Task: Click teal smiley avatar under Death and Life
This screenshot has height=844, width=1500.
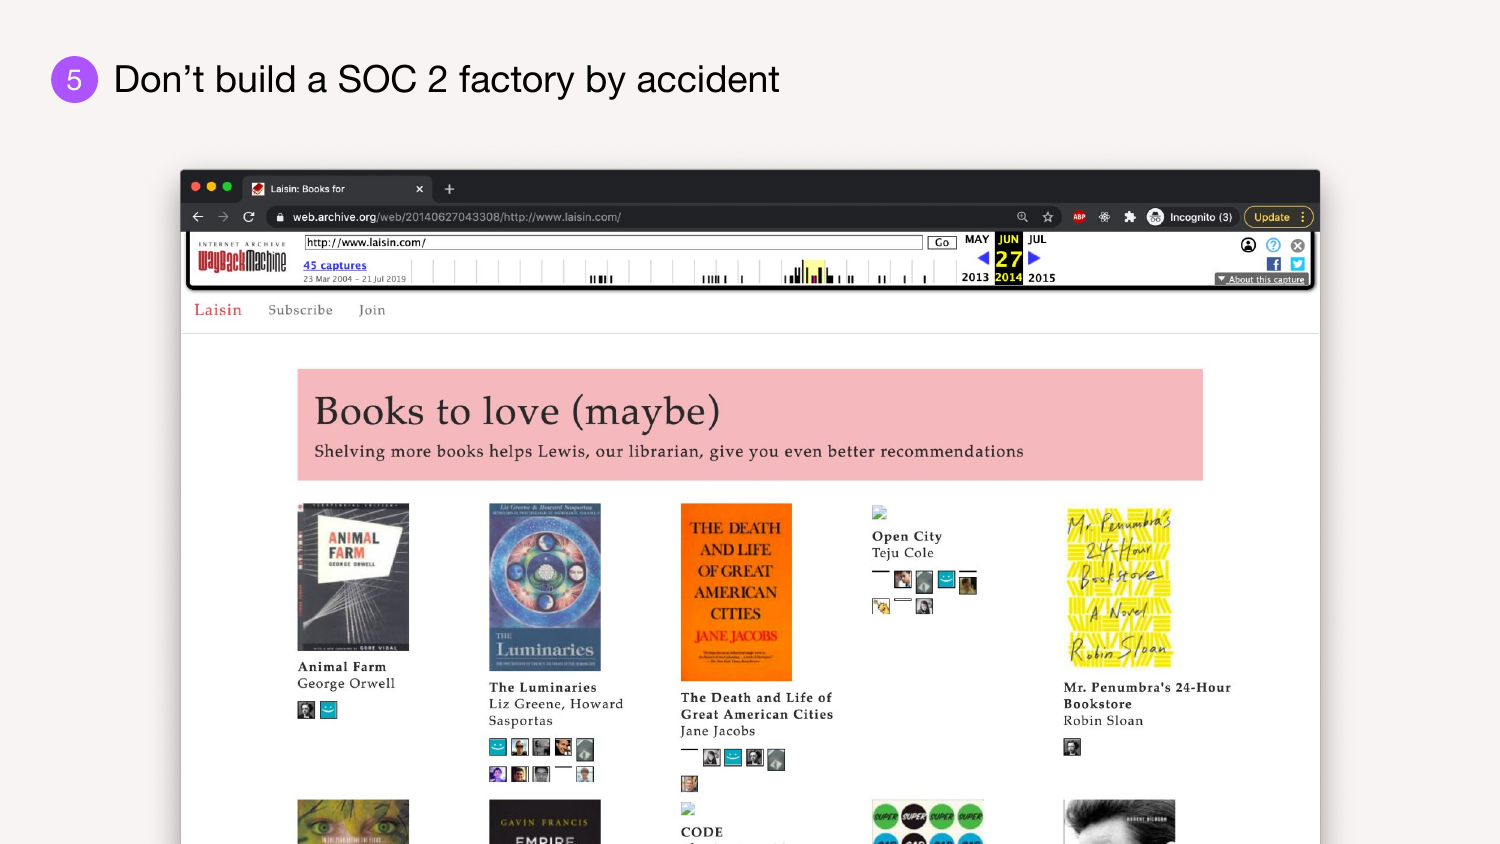Action: coord(733,758)
